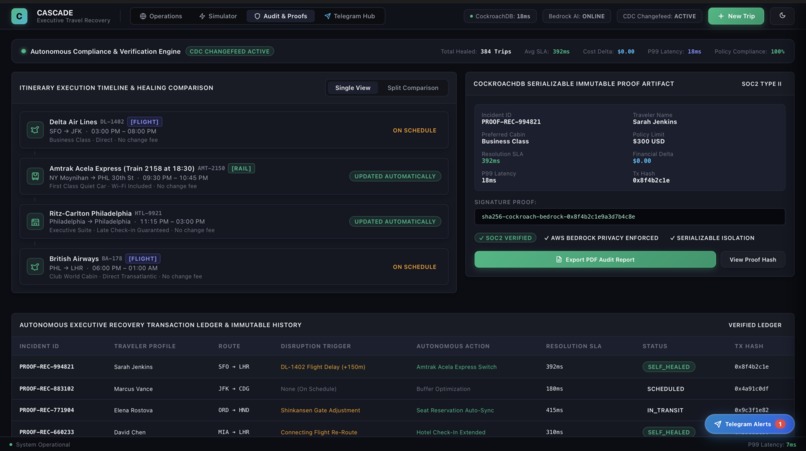
Task: Click View Proof Hash button
Action: coord(753,260)
